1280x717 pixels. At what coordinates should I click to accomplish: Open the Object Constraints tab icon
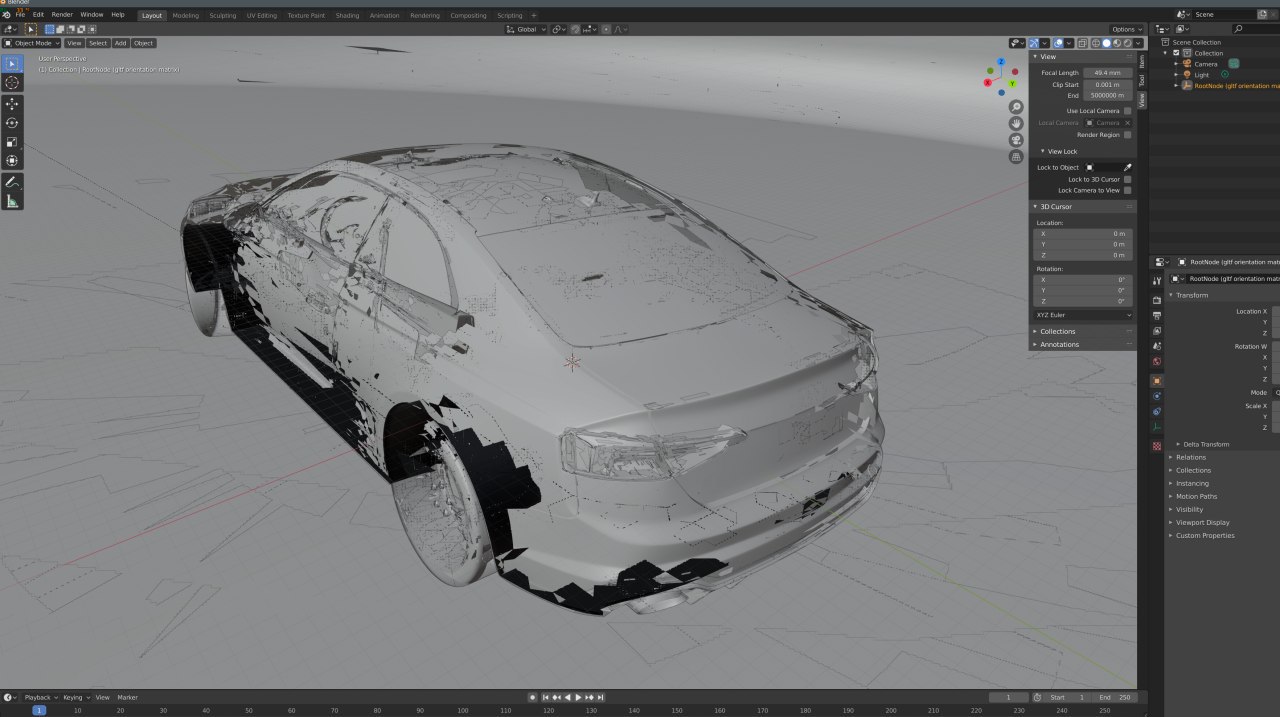coord(1157,411)
